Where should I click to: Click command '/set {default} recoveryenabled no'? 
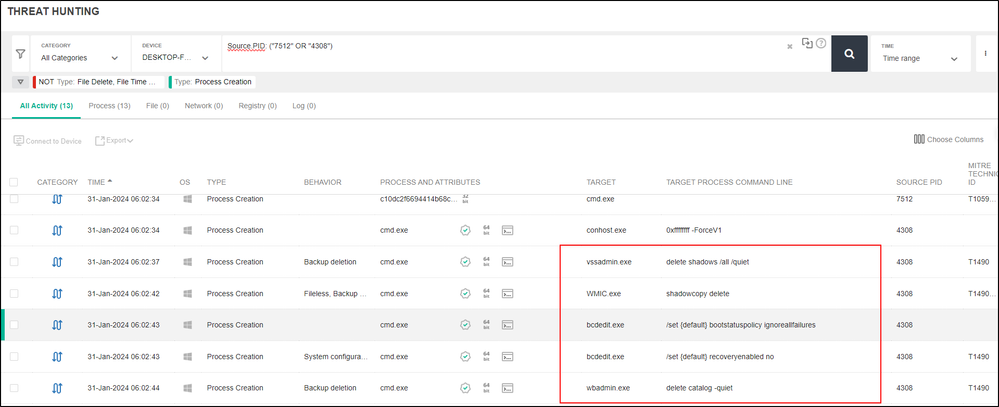(720, 357)
